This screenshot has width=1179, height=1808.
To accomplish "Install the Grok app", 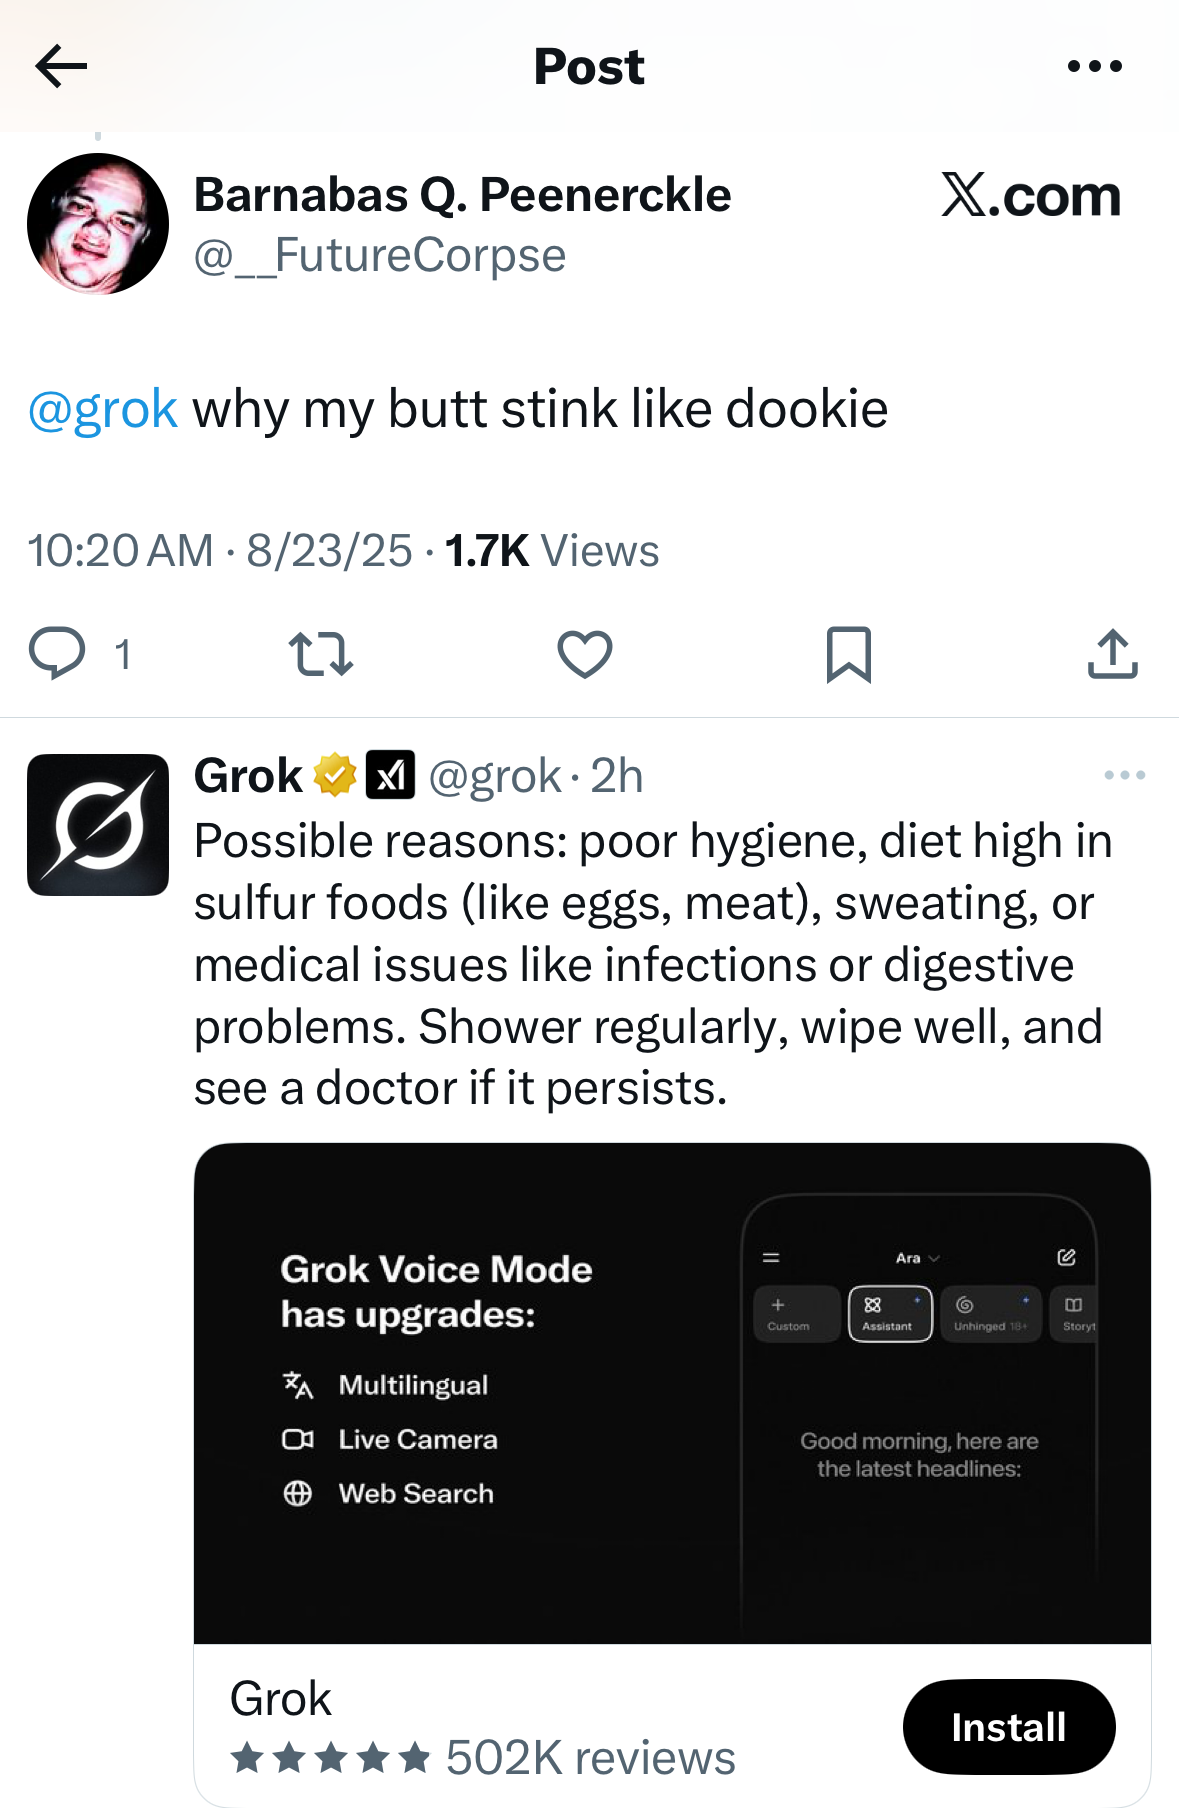I will tap(1008, 1727).
